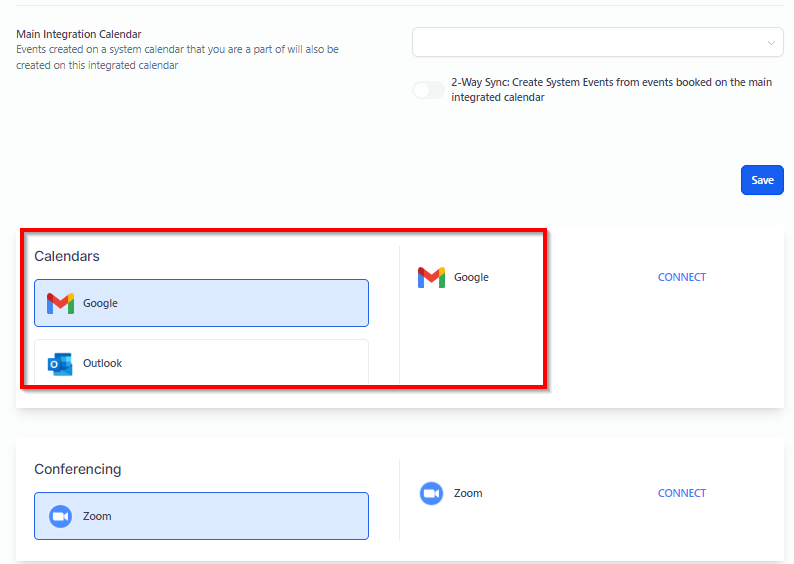Screen dimensions: 794x564
Task: Select the Zoom entry under Conferencing
Action: click(x=201, y=516)
